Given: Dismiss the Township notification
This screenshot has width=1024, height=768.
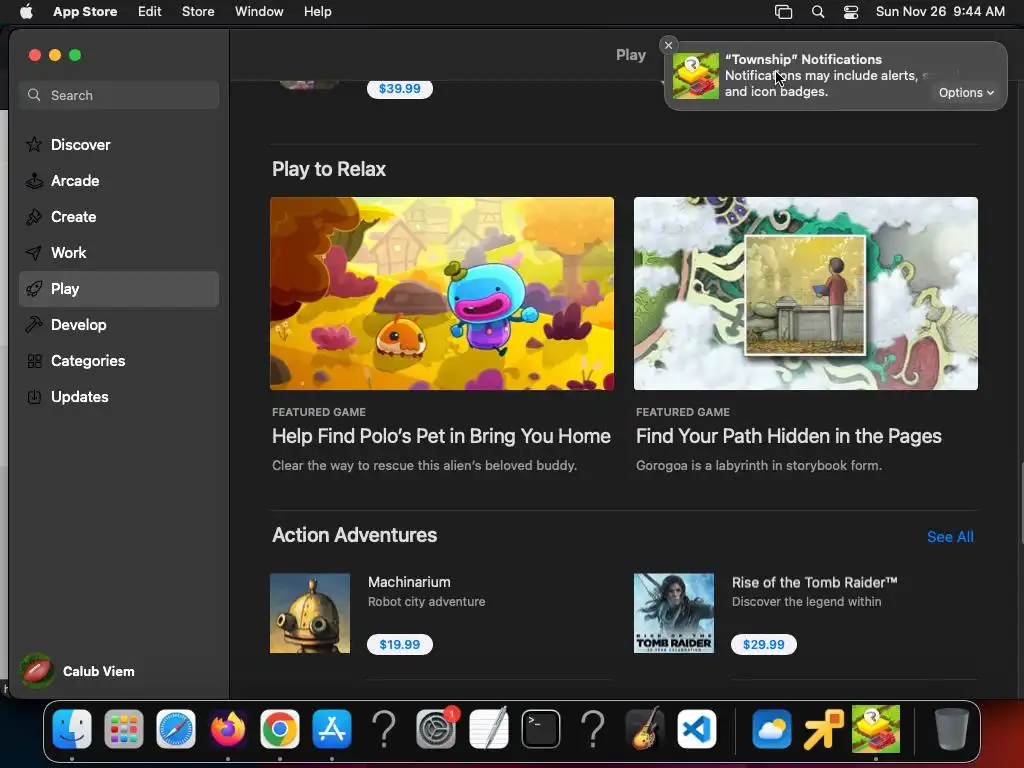Looking at the screenshot, I should 668,45.
